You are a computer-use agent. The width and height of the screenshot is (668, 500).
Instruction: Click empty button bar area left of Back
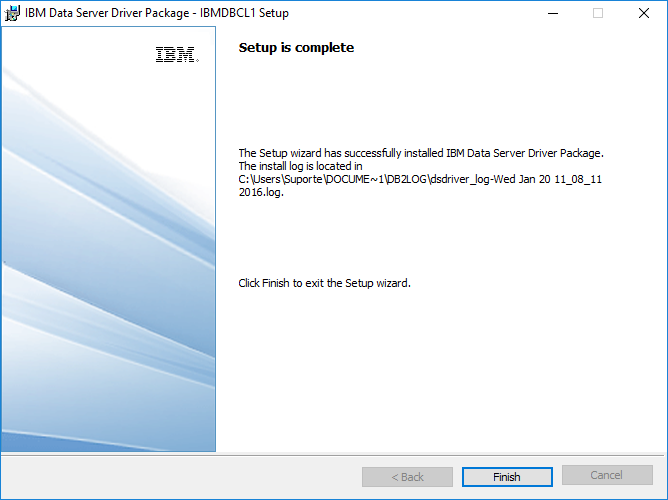[180, 476]
